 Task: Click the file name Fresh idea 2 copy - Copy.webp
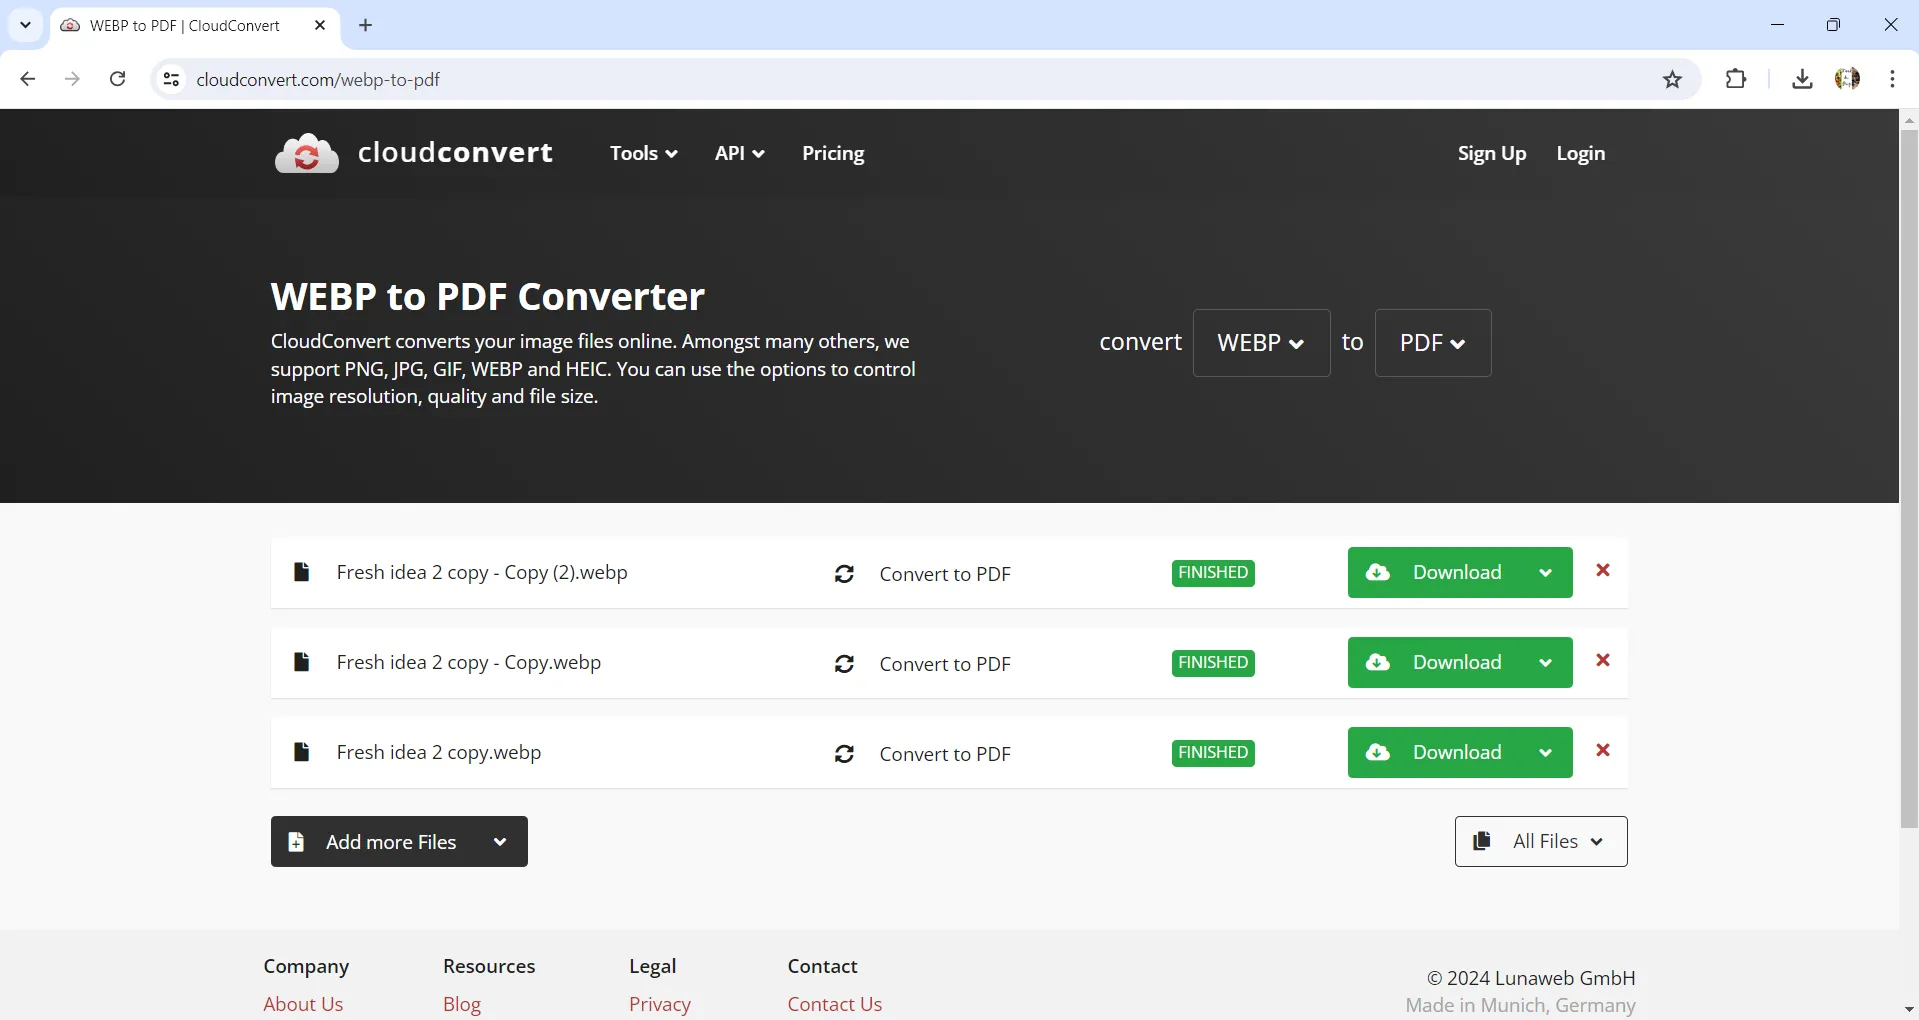[x=469, y=662]
